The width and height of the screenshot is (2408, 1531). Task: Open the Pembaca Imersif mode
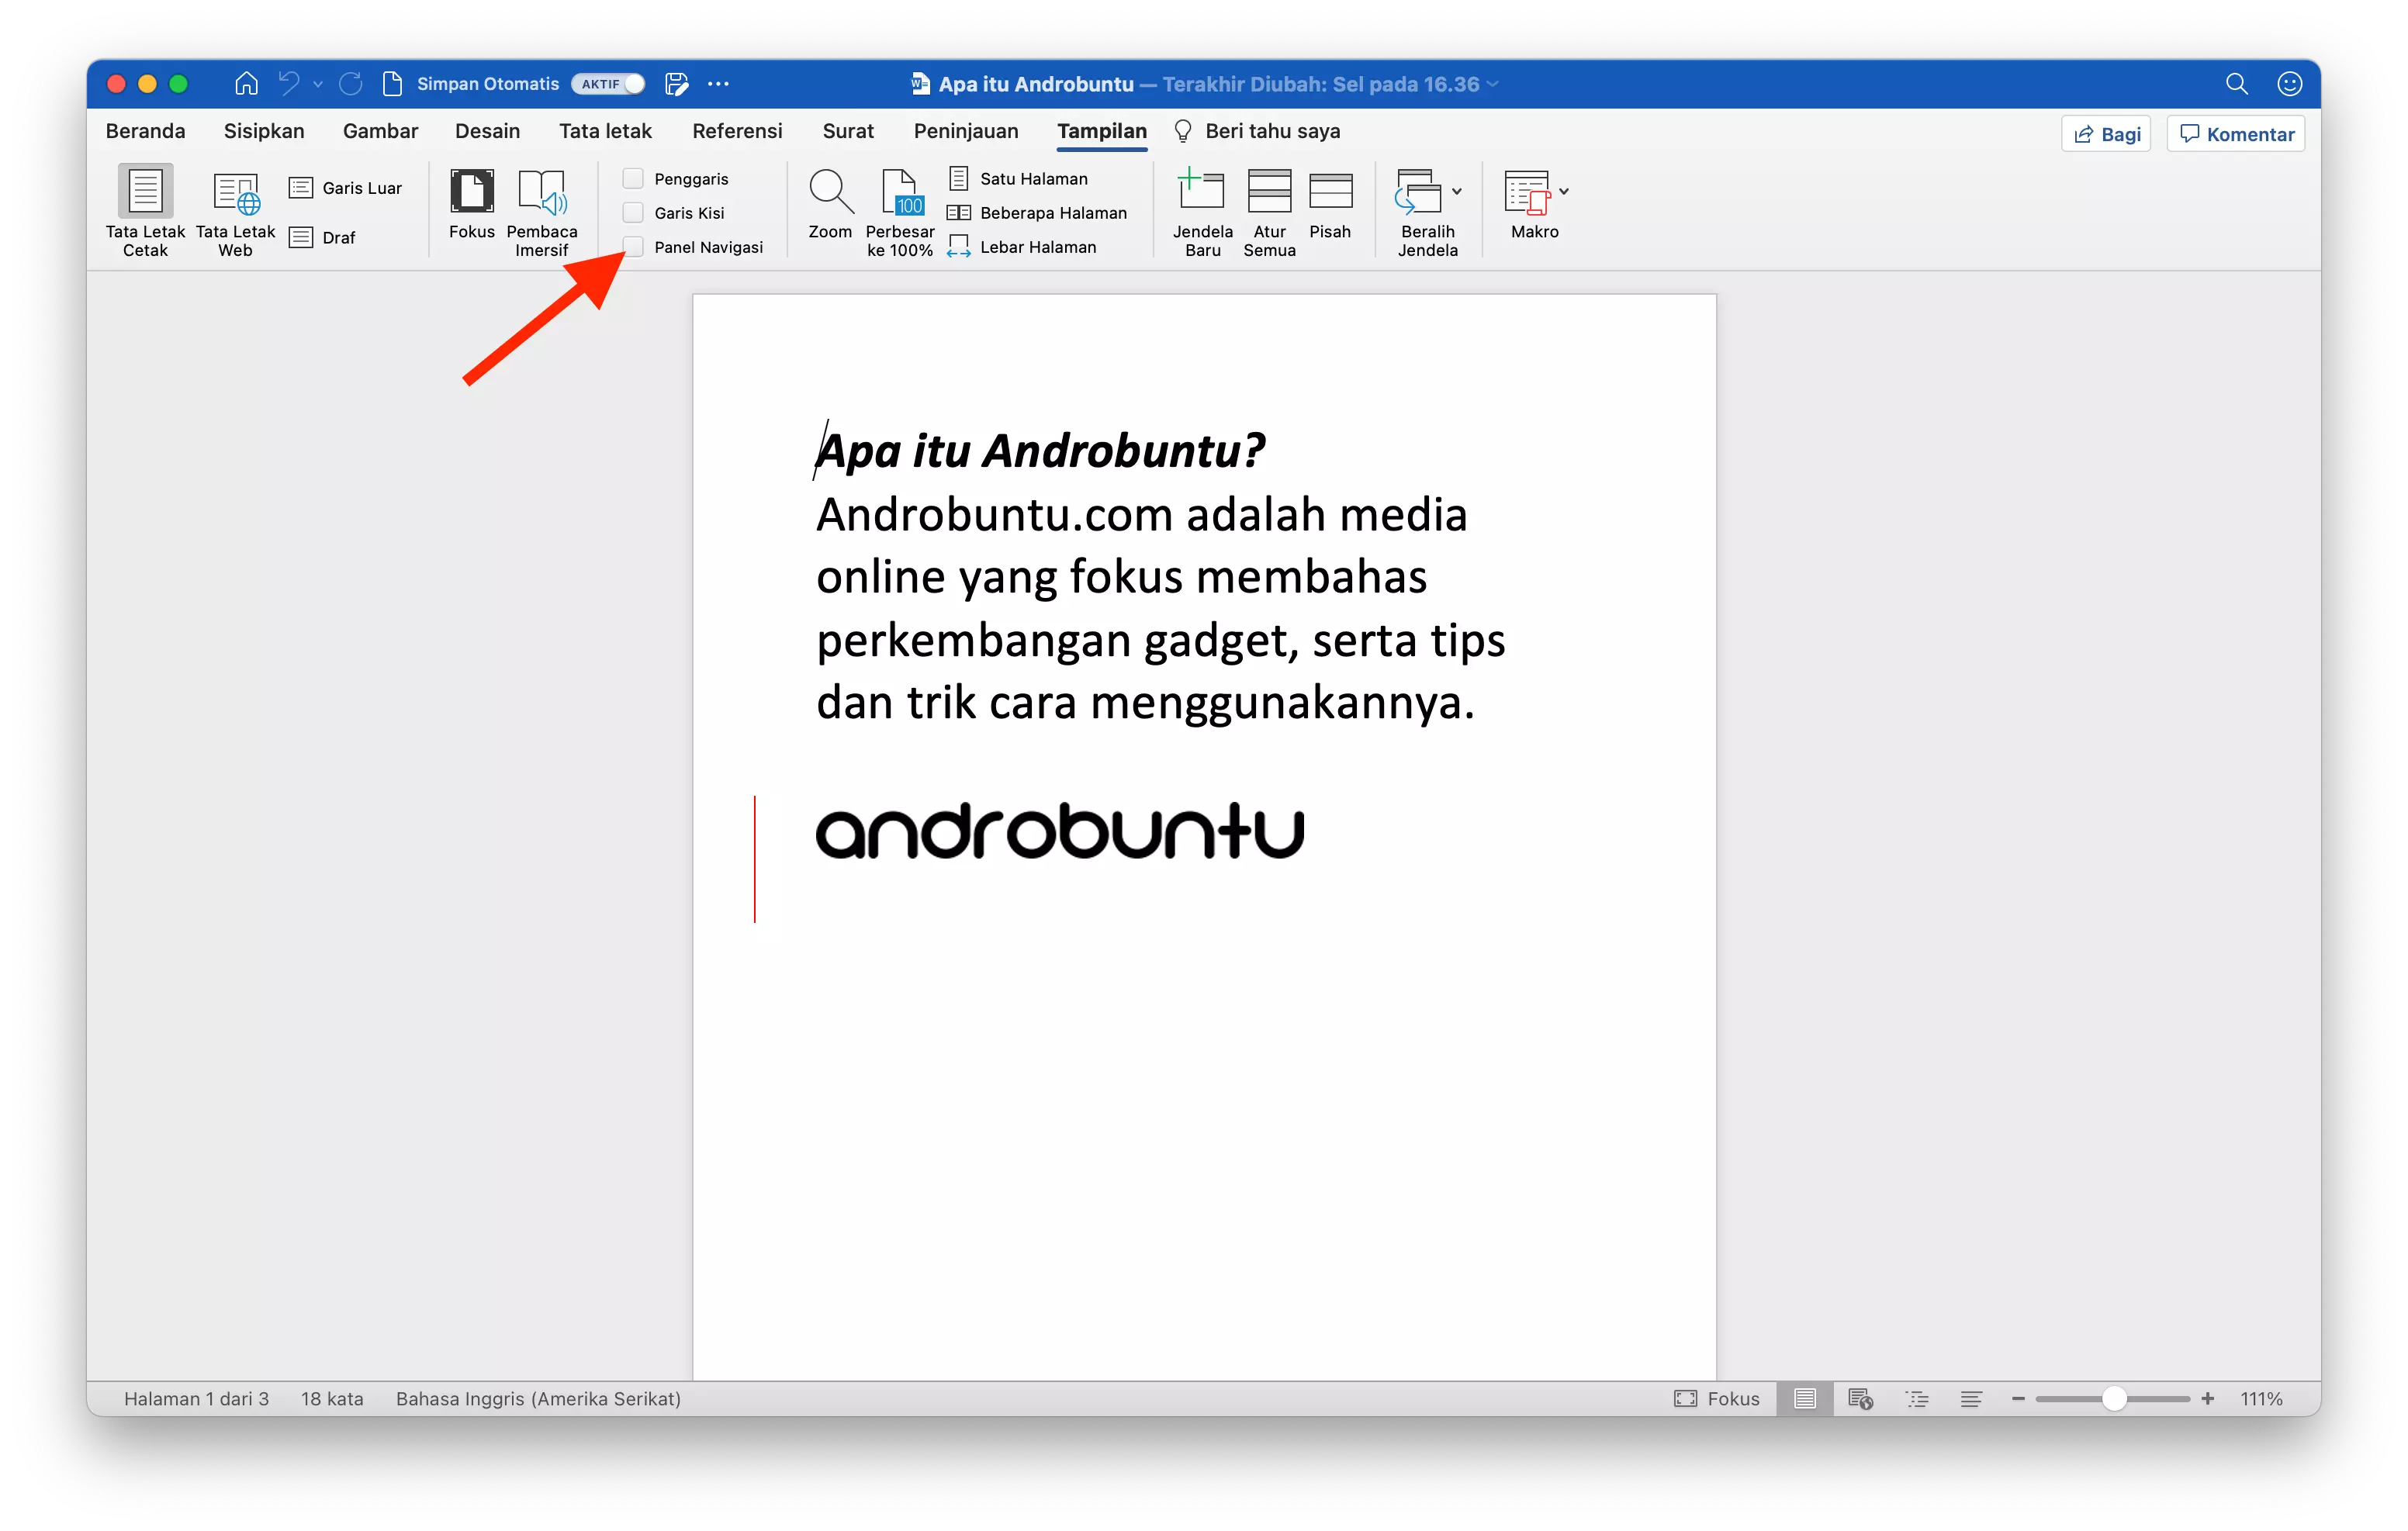point(542,212)
